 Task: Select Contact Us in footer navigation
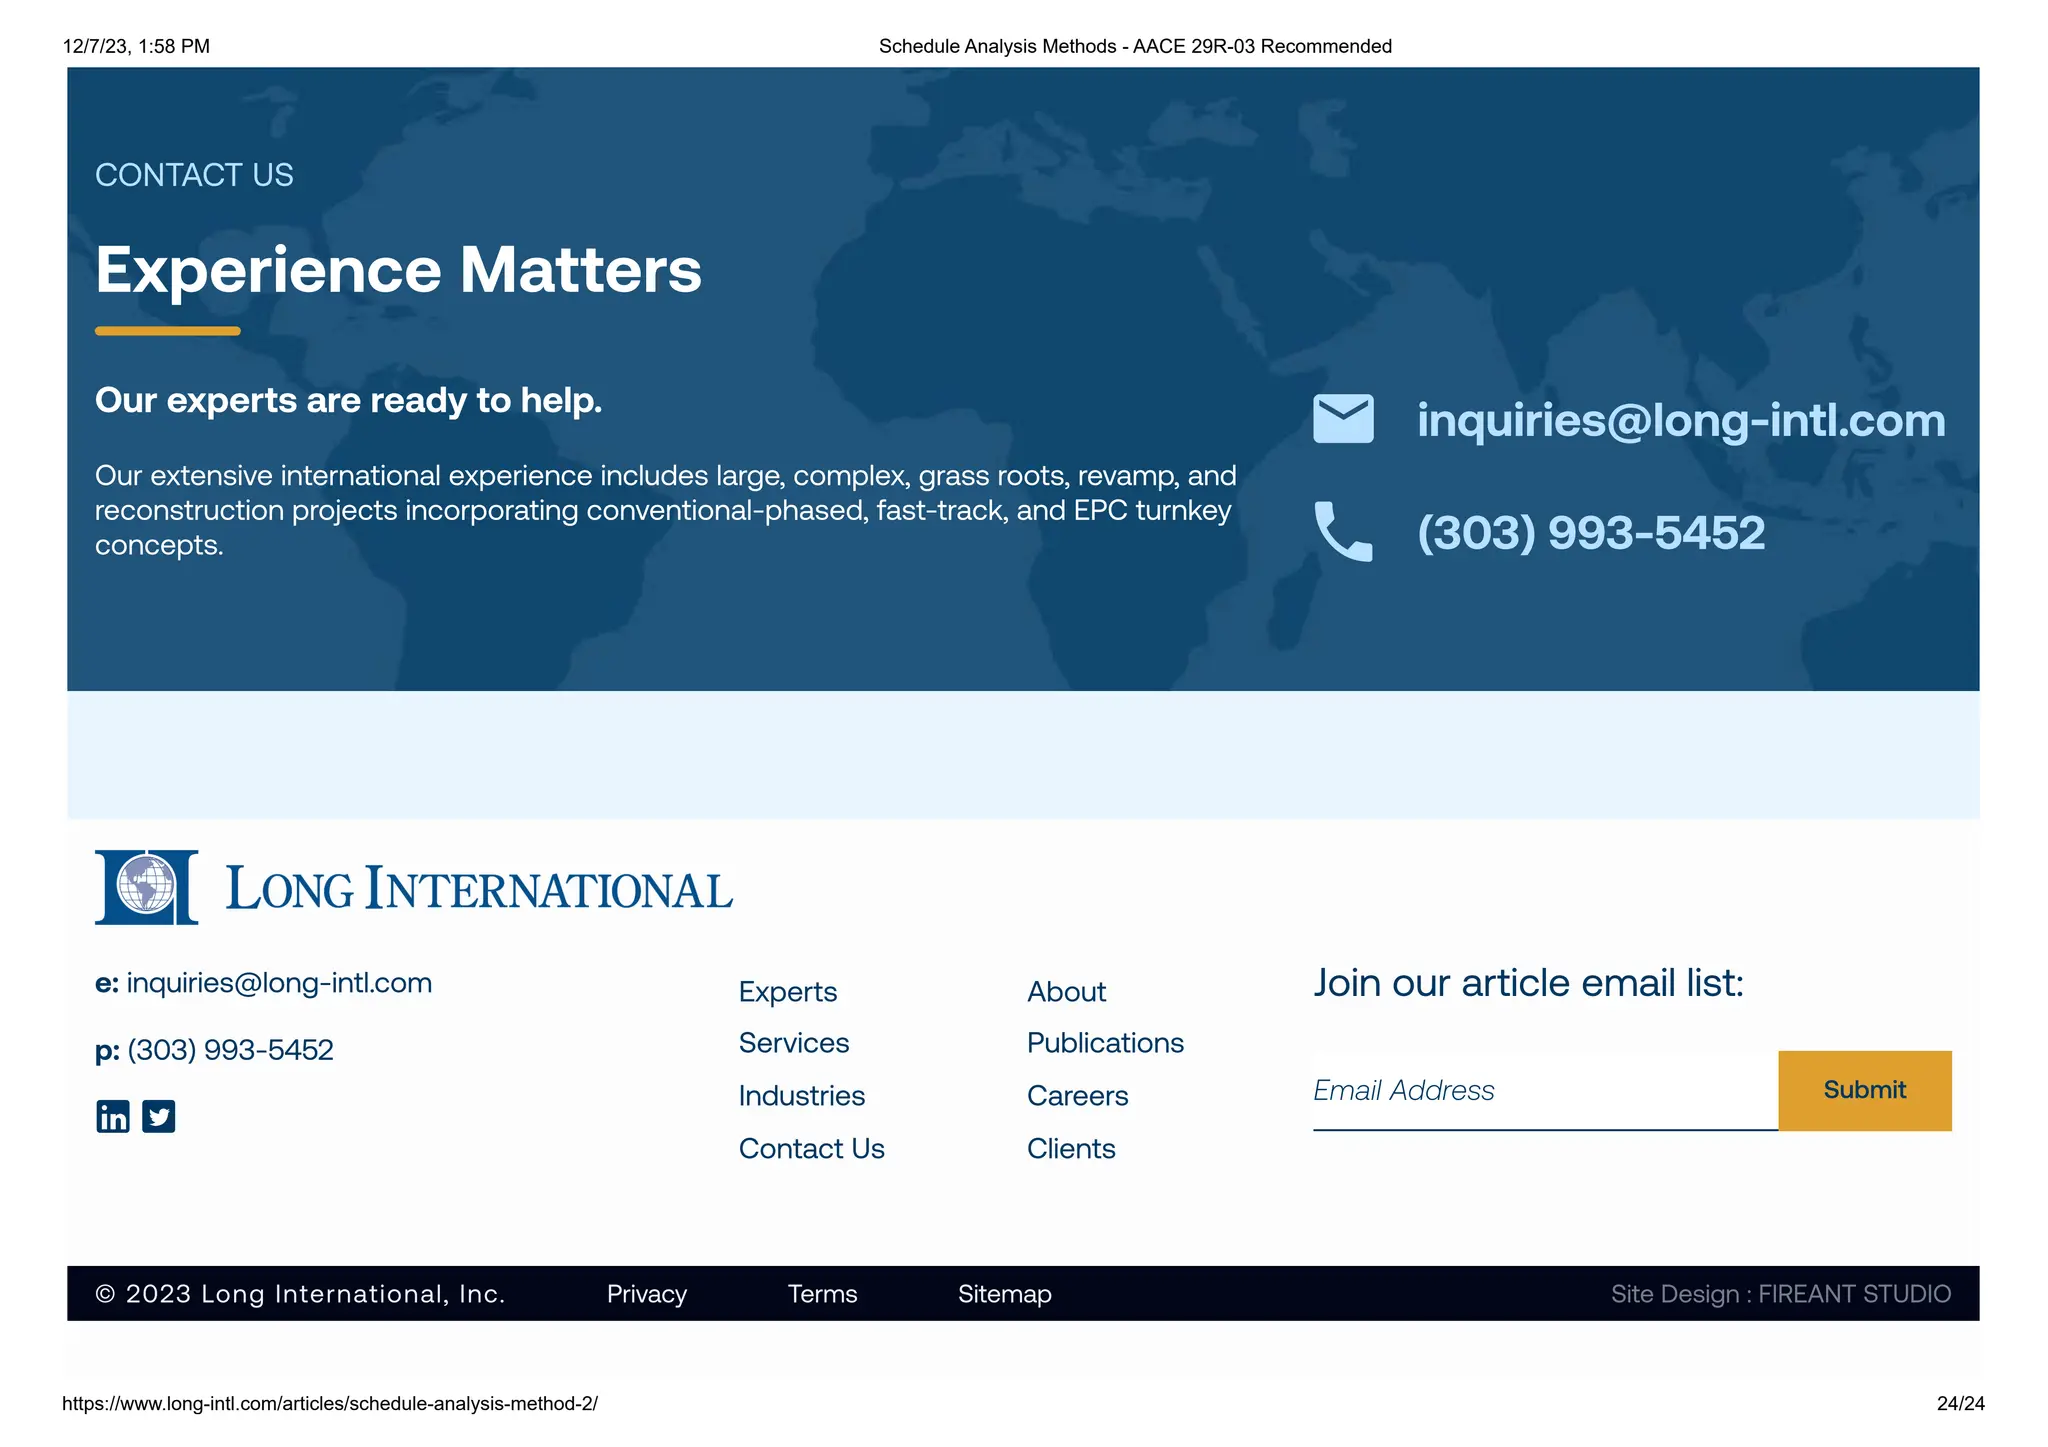[x=811, y=1149]
